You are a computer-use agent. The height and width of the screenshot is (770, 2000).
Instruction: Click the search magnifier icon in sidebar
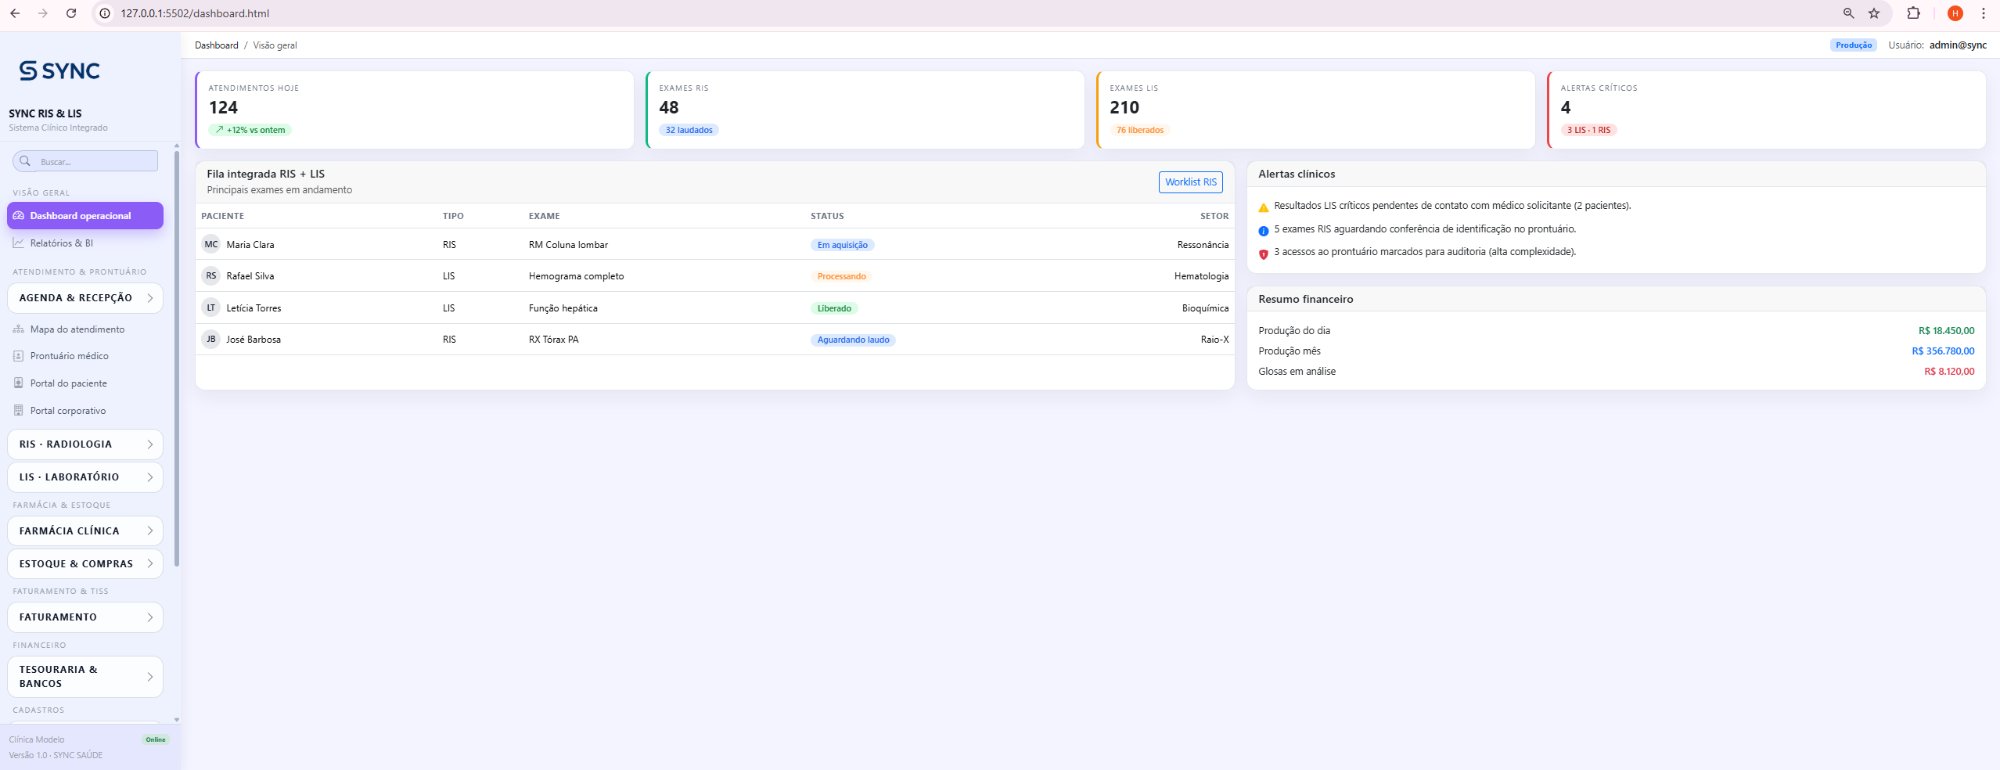25,161
